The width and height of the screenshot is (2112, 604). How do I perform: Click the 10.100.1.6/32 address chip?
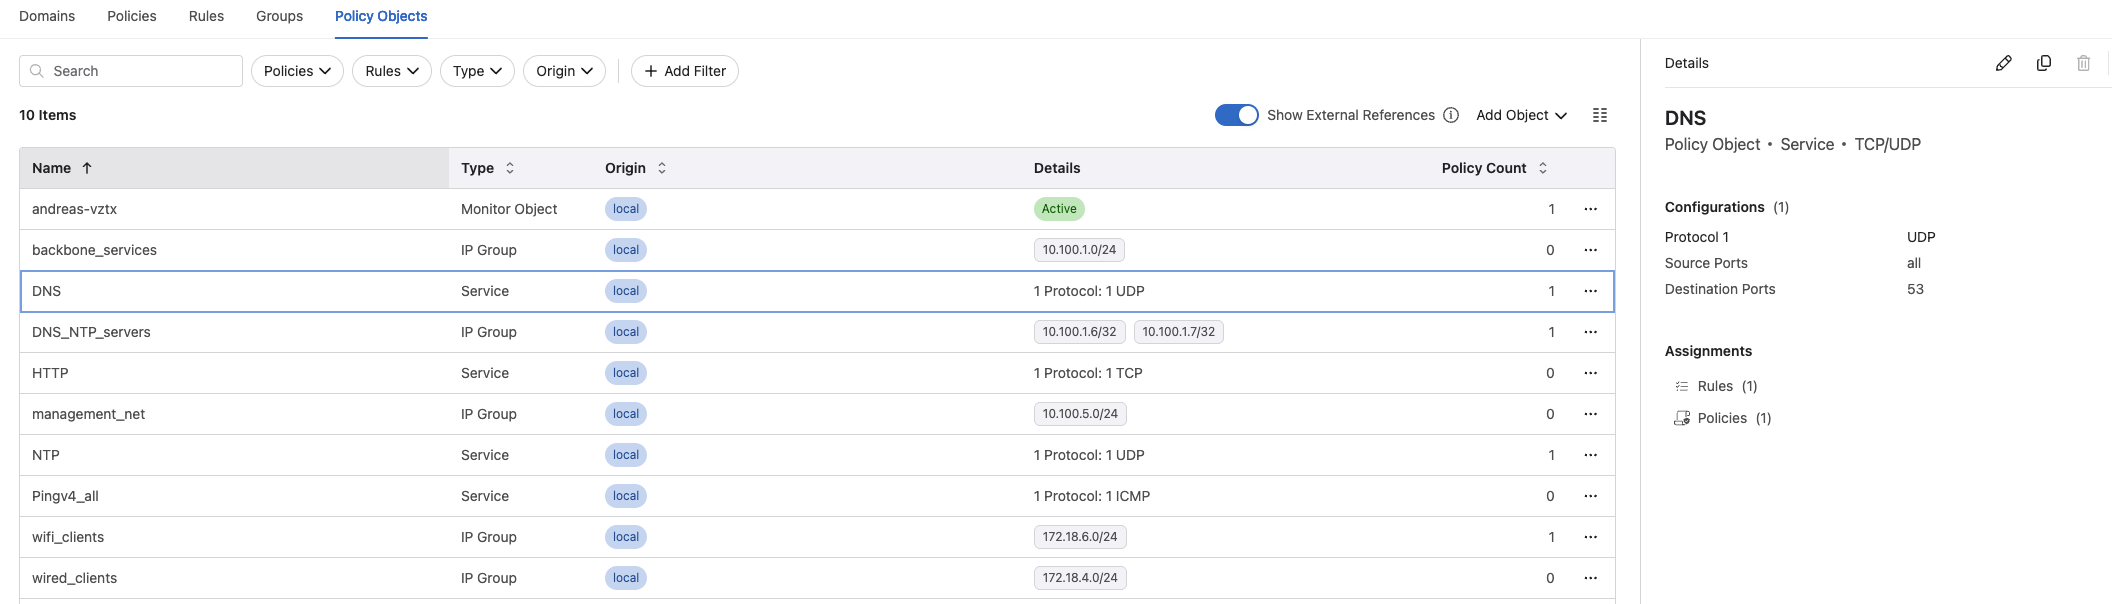1079,332
